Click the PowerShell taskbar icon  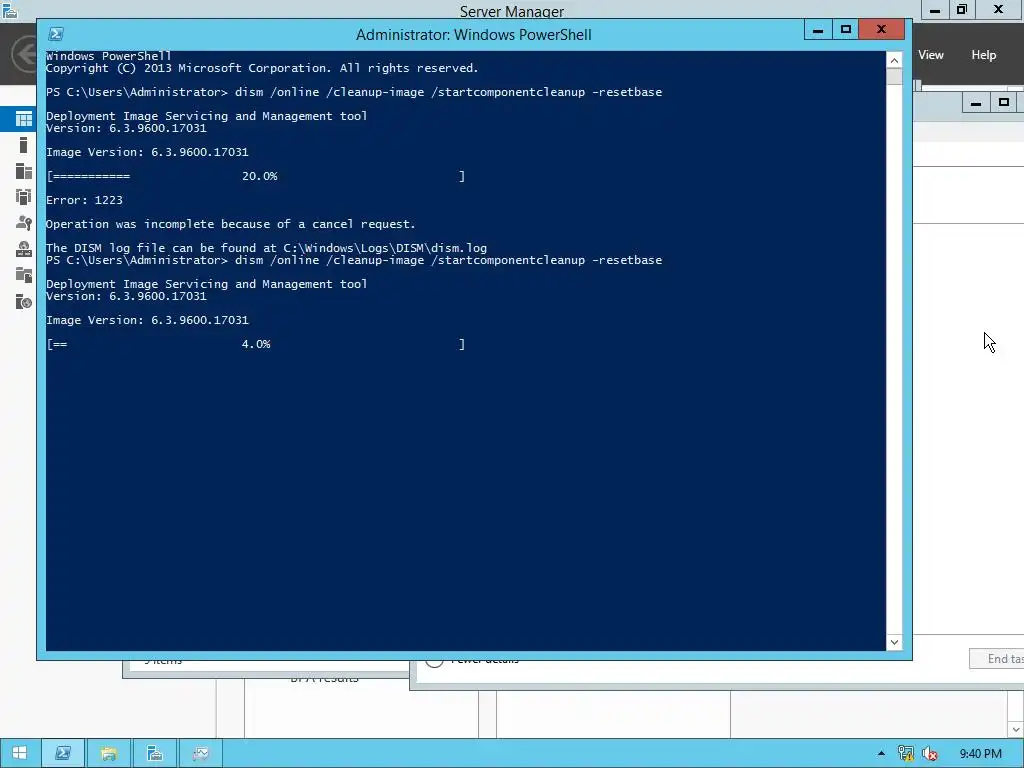click(x=63, y=753)
